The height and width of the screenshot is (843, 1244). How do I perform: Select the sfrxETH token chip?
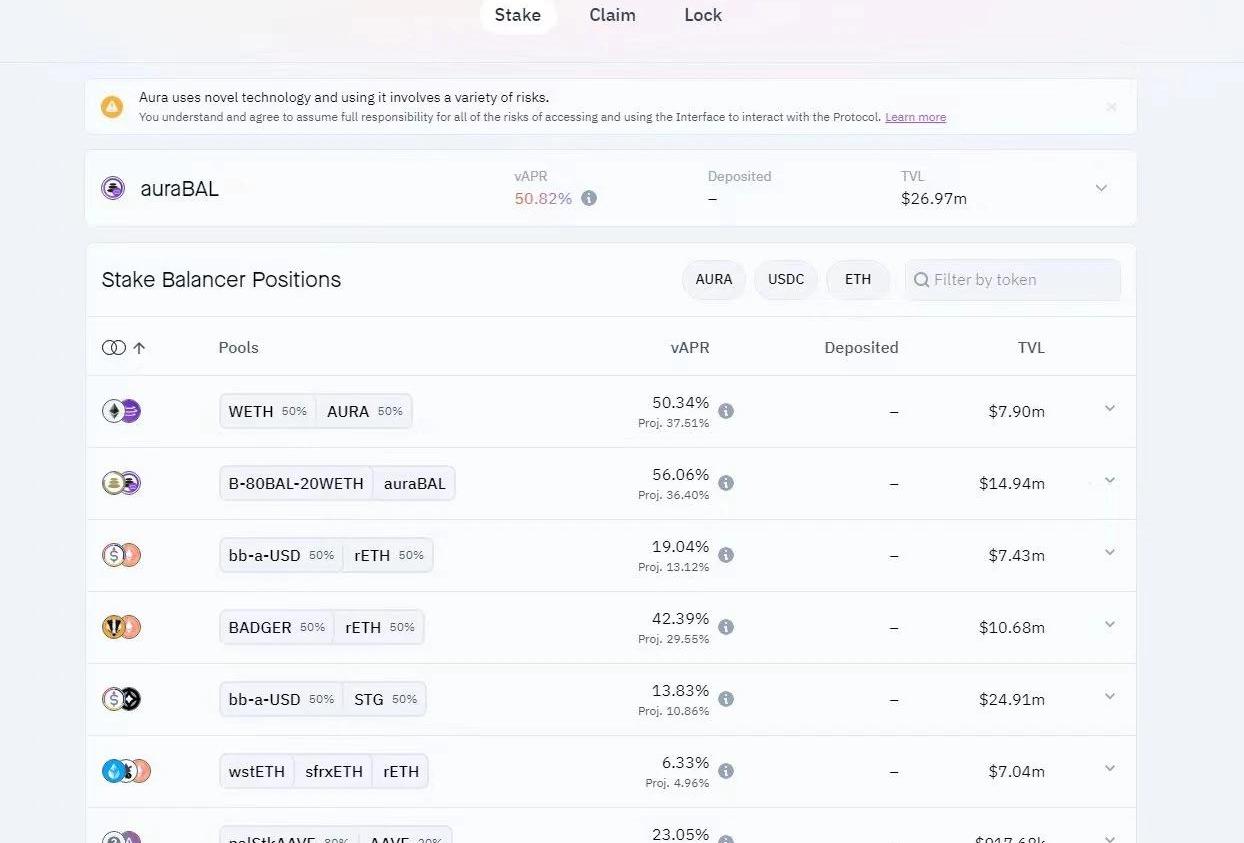click(334, 771)
